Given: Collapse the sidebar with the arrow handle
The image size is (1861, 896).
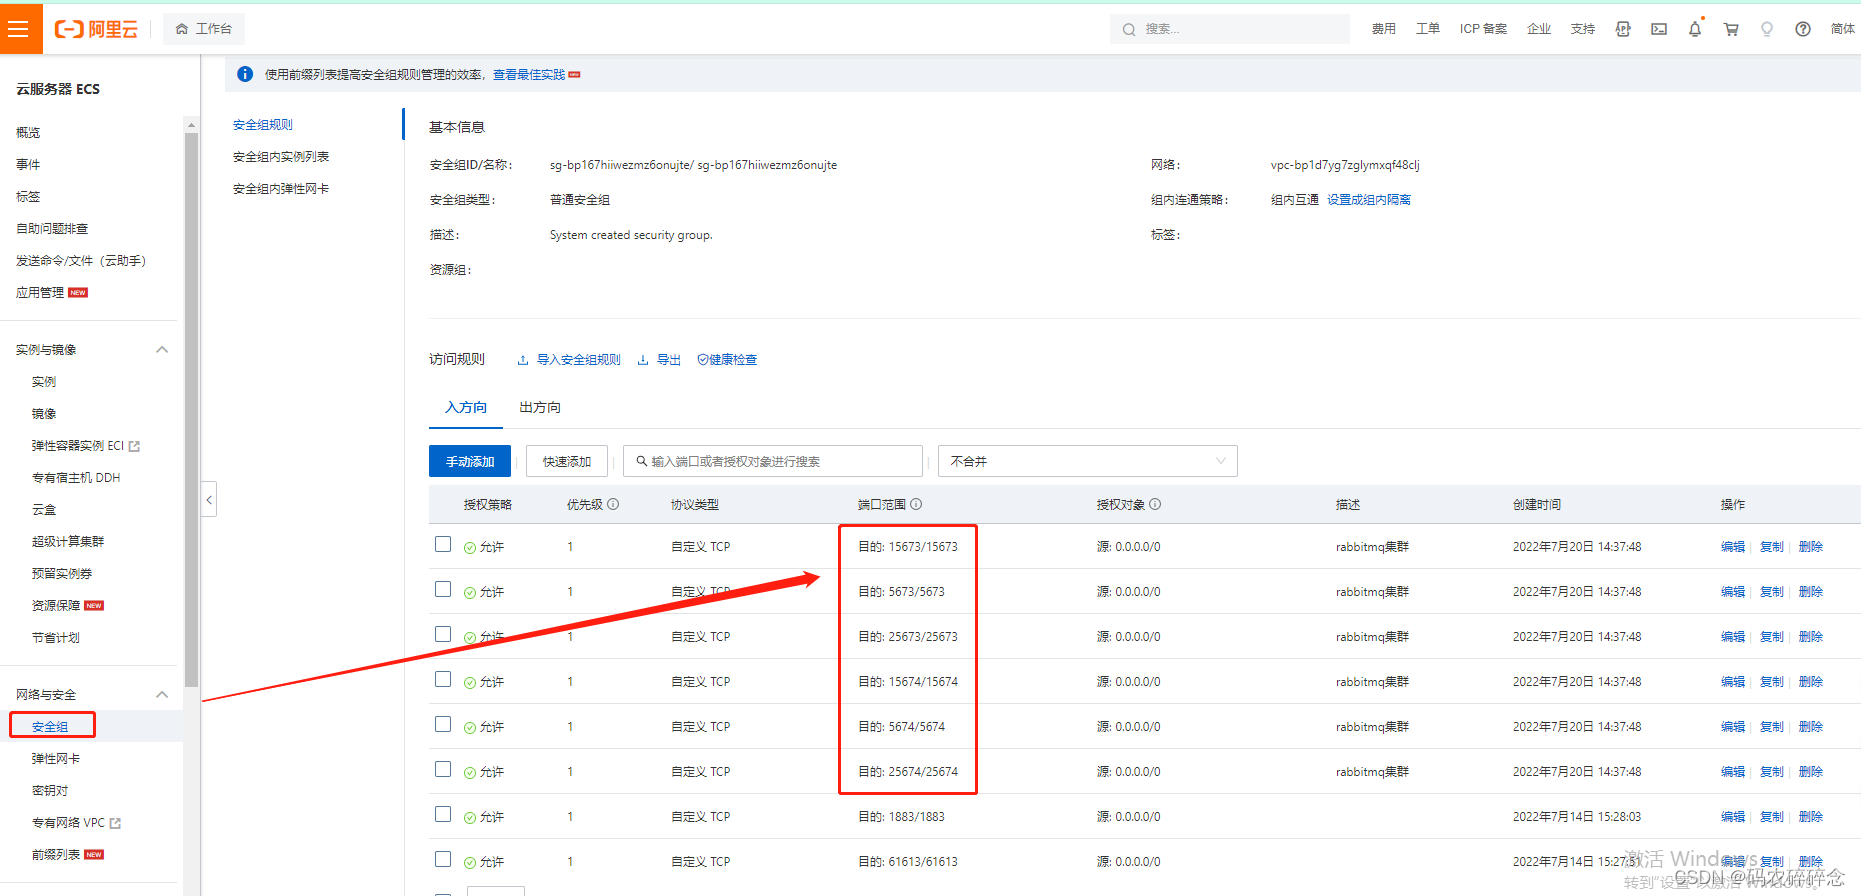Looking at the screenshot, I should click(209, 499).
